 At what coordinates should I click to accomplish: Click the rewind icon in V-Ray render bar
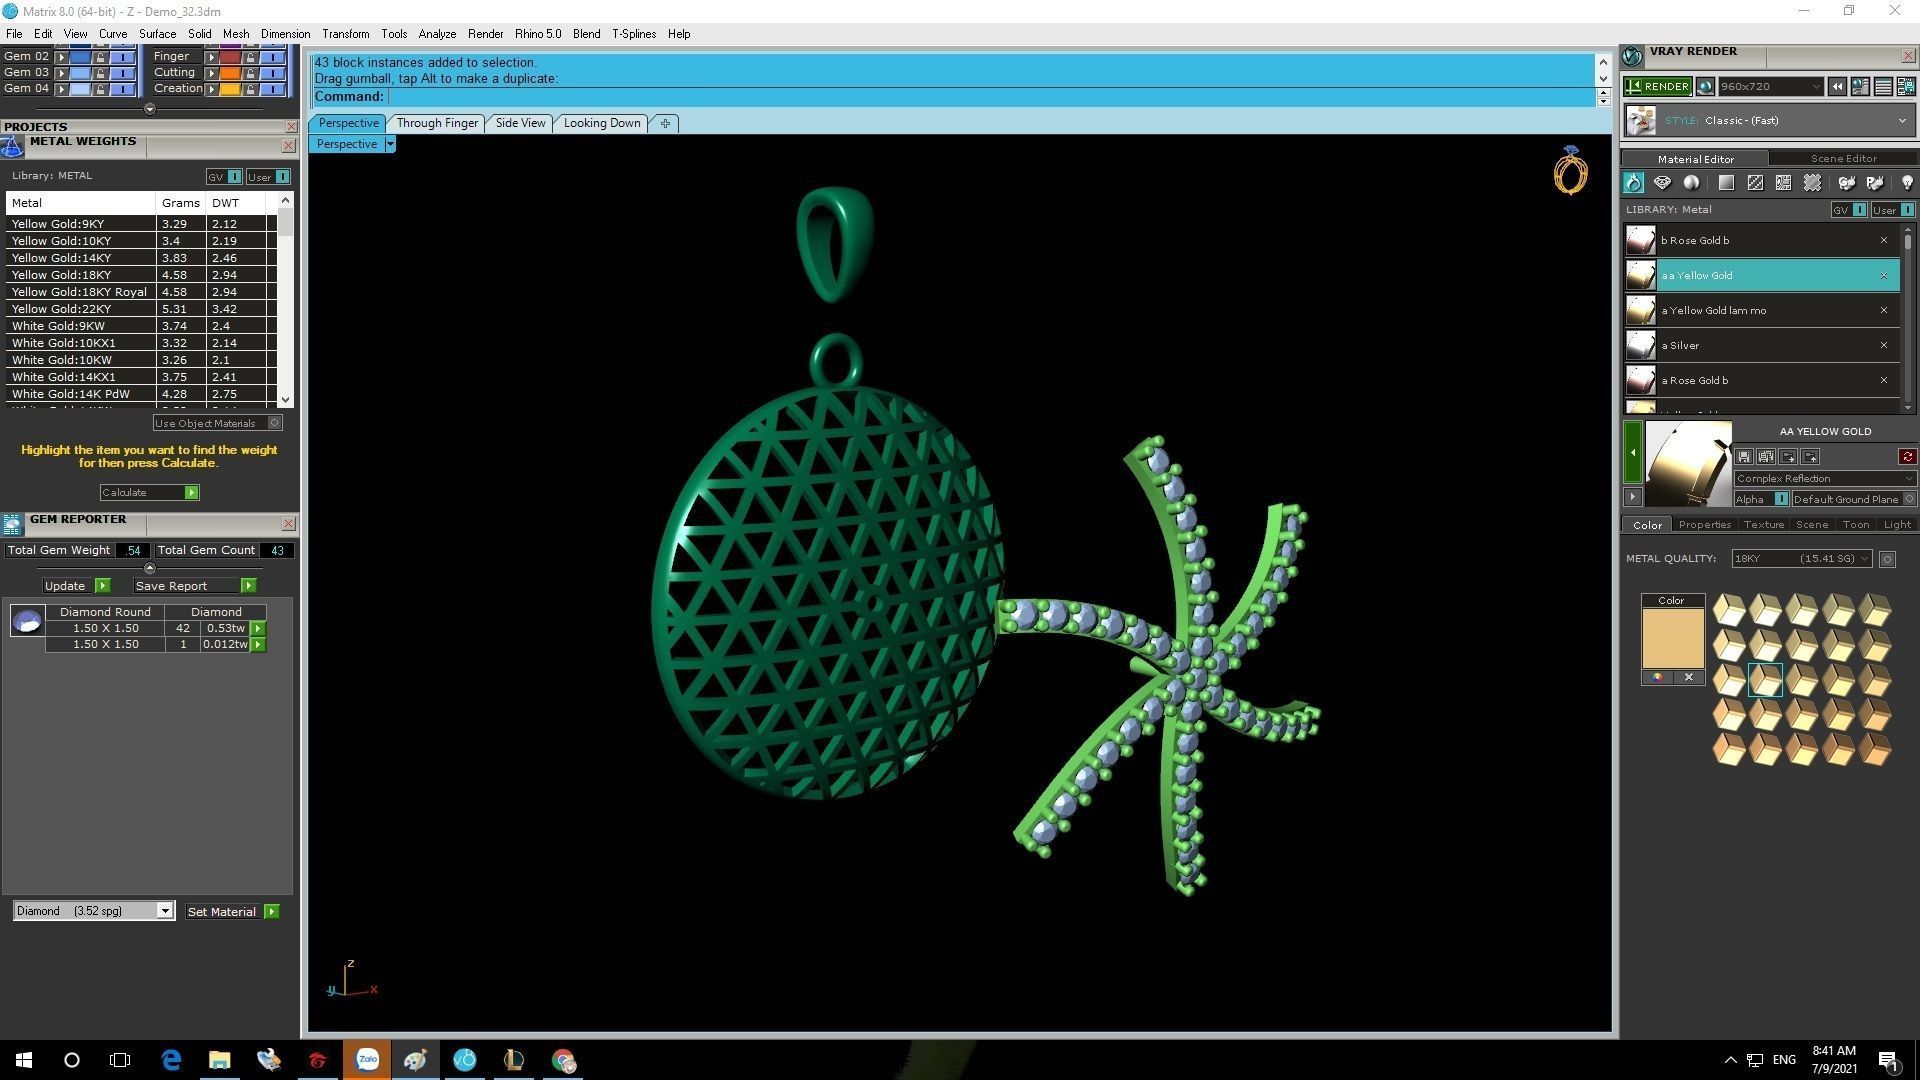[x=1837, y=87]
